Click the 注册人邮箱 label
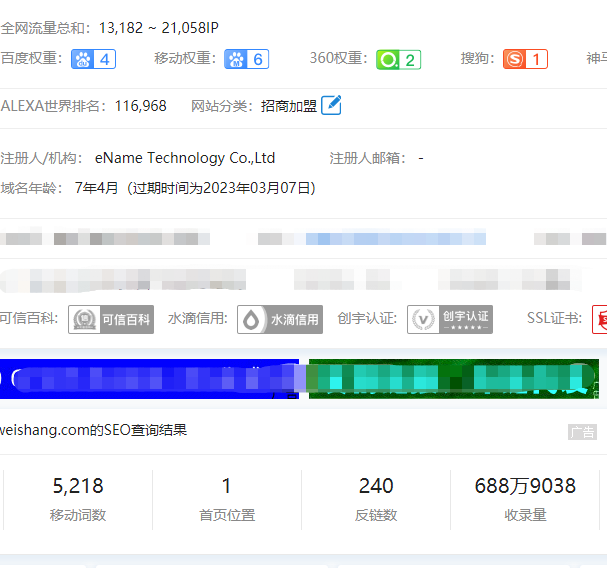 pyautogui.click(x=367, y=158)
